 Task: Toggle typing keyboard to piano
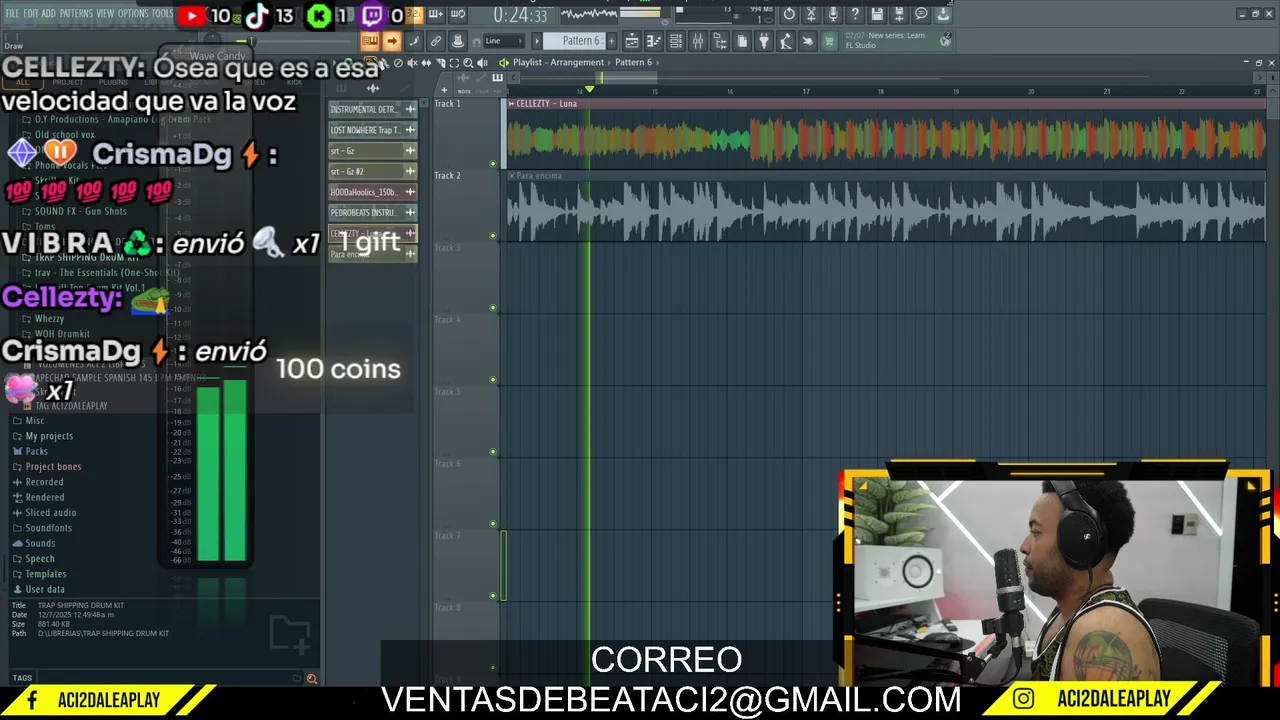click(x=369, y=41)
